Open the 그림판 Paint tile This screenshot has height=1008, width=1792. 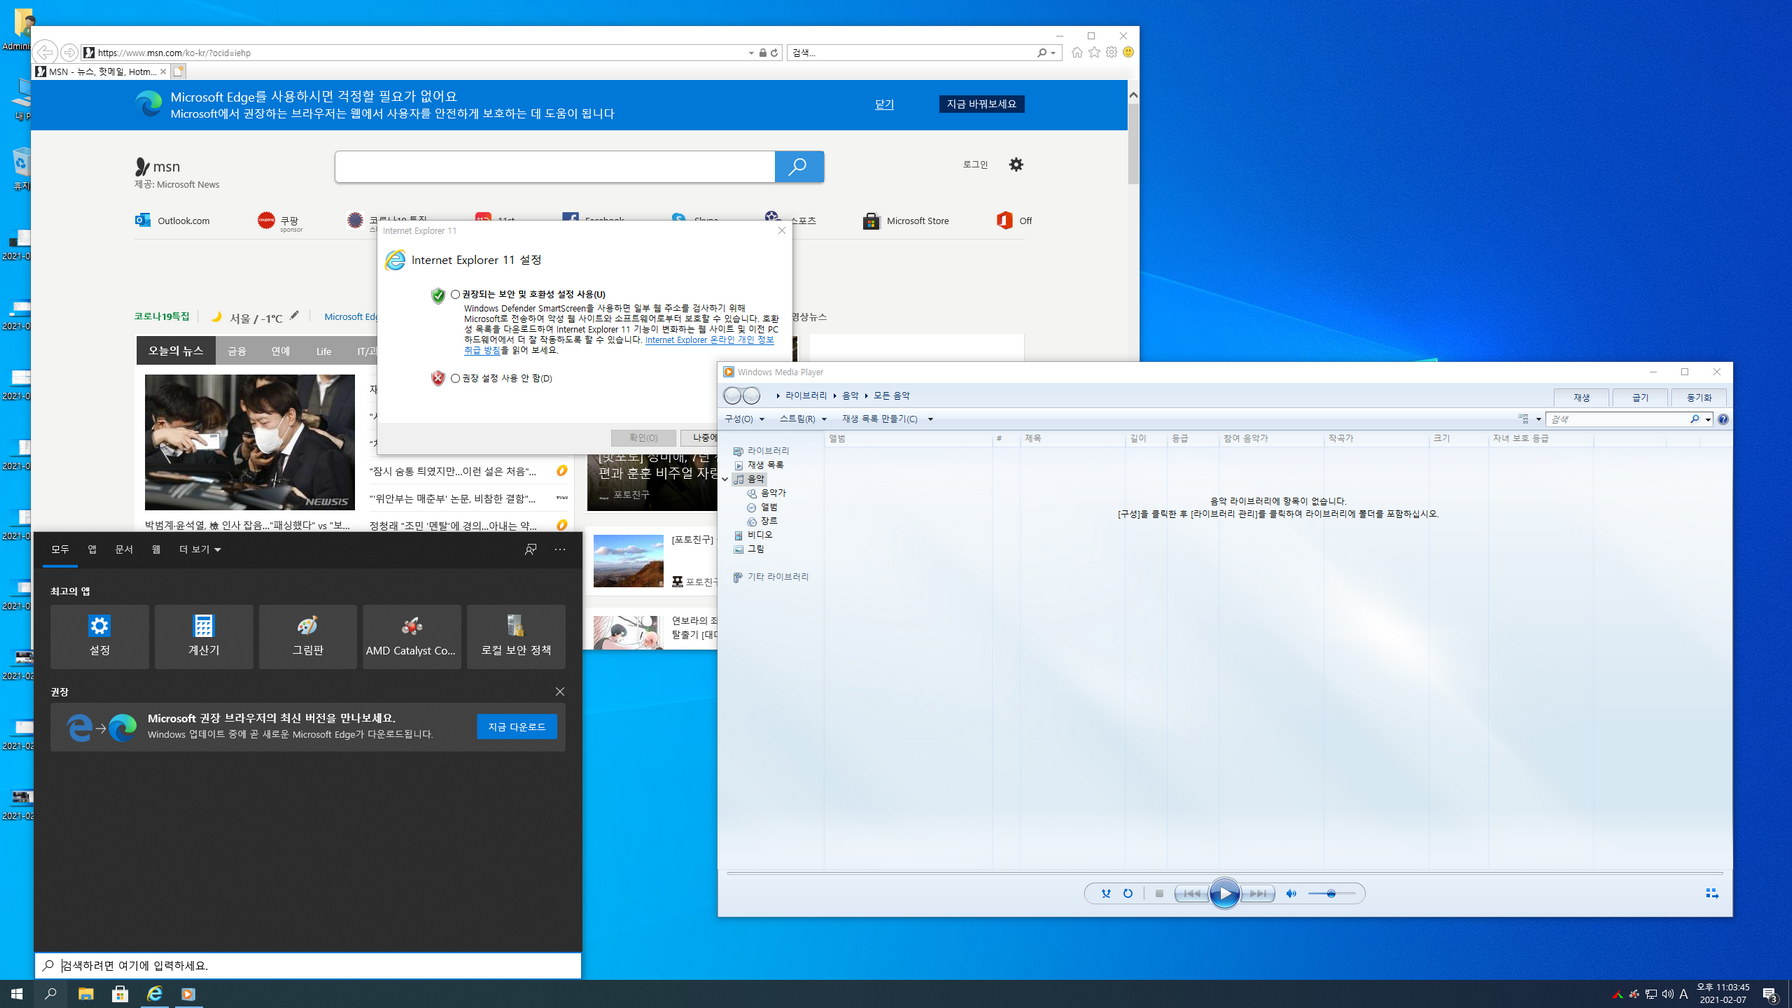click(x=307, y=636)
